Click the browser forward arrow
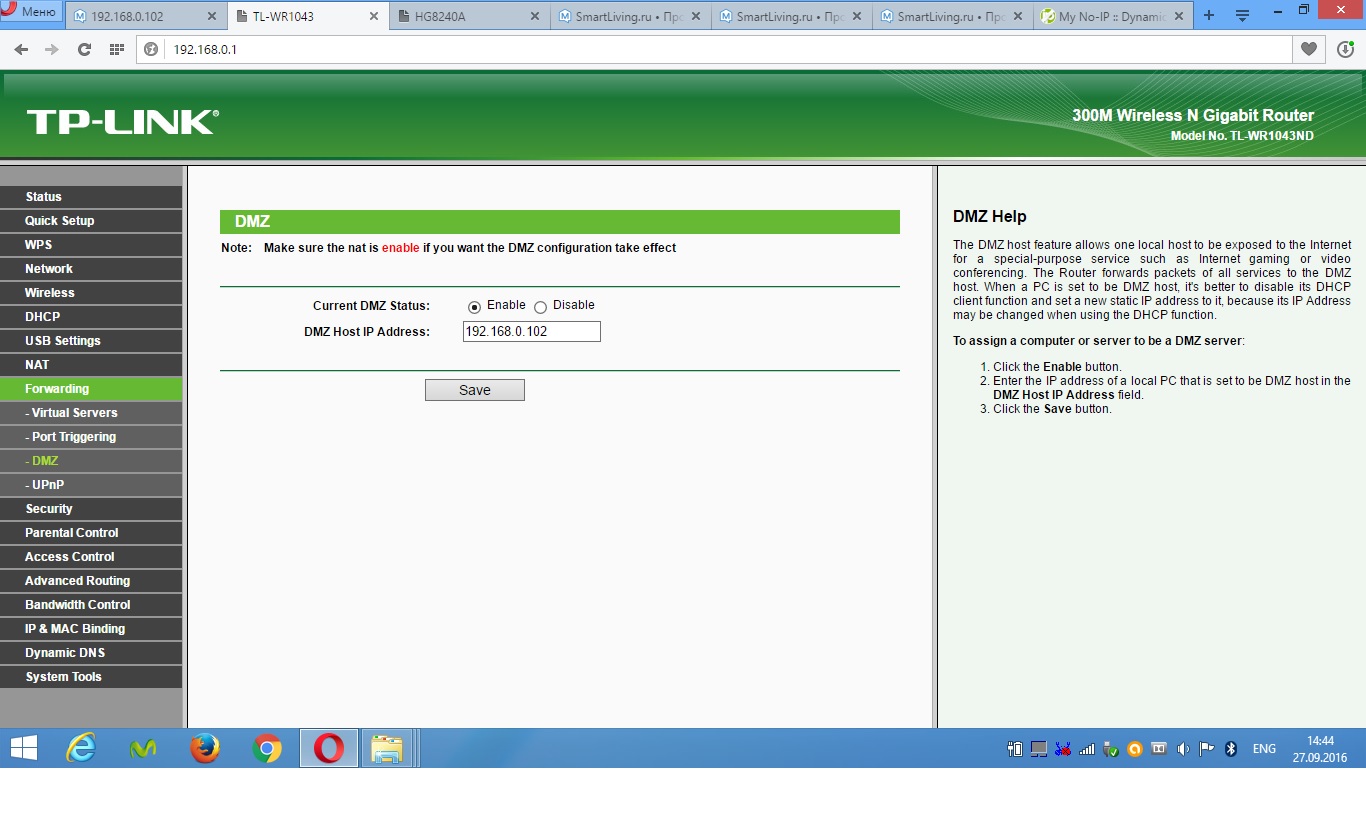Viewport: 1366px width, 816px height. [x=52, y=49]
